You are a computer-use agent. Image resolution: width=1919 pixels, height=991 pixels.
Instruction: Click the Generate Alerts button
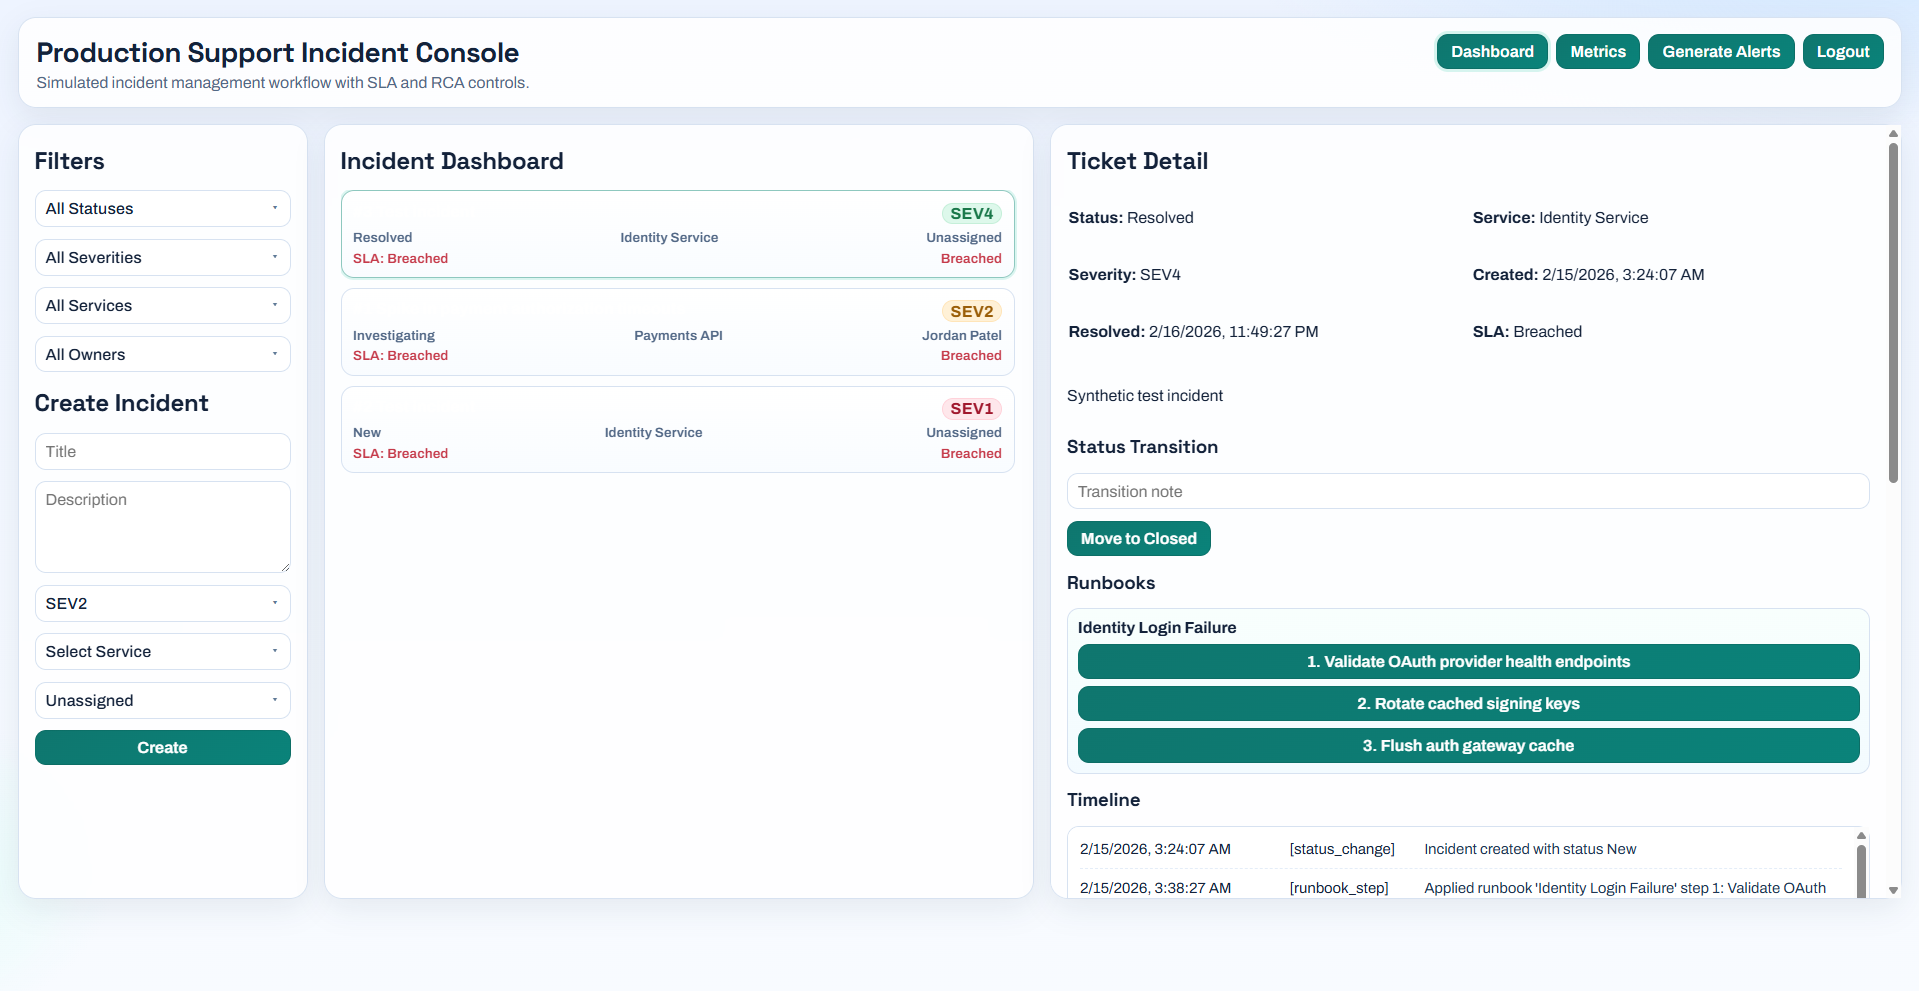tap(1720, 51)
